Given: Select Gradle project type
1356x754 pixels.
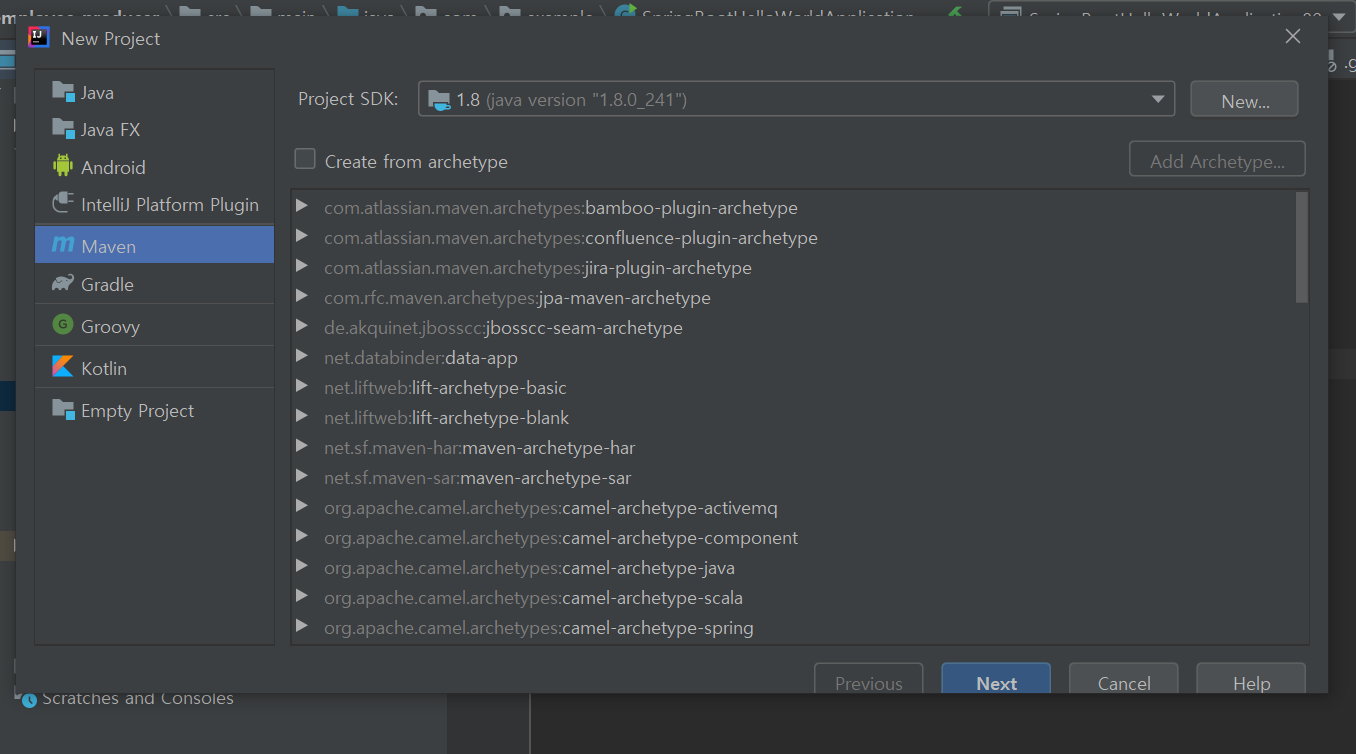Looking at the screenshot, I should click(x=154, y=284).
